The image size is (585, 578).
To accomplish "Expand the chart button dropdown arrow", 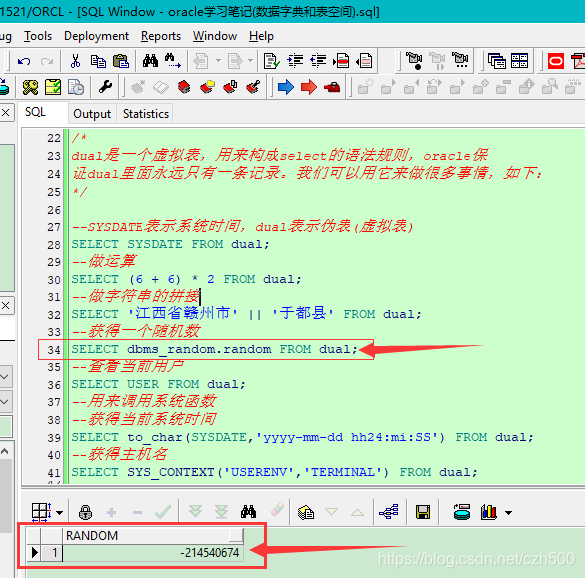I will 508,513.
